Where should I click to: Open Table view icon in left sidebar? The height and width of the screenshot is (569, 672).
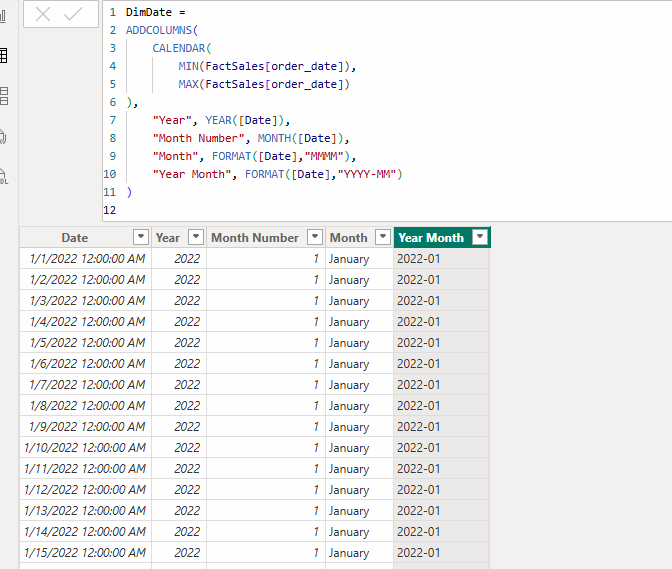[x=3, y=56]
